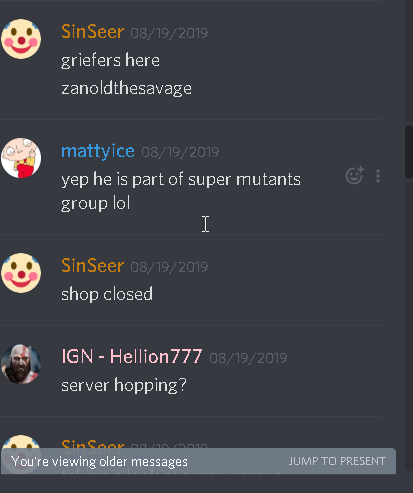Image resolution: width=413 pixels, height=493 pixels.
Task: Click the partially hidden SinSeer avatar at bottom
Action: click(x=21, y=442)
